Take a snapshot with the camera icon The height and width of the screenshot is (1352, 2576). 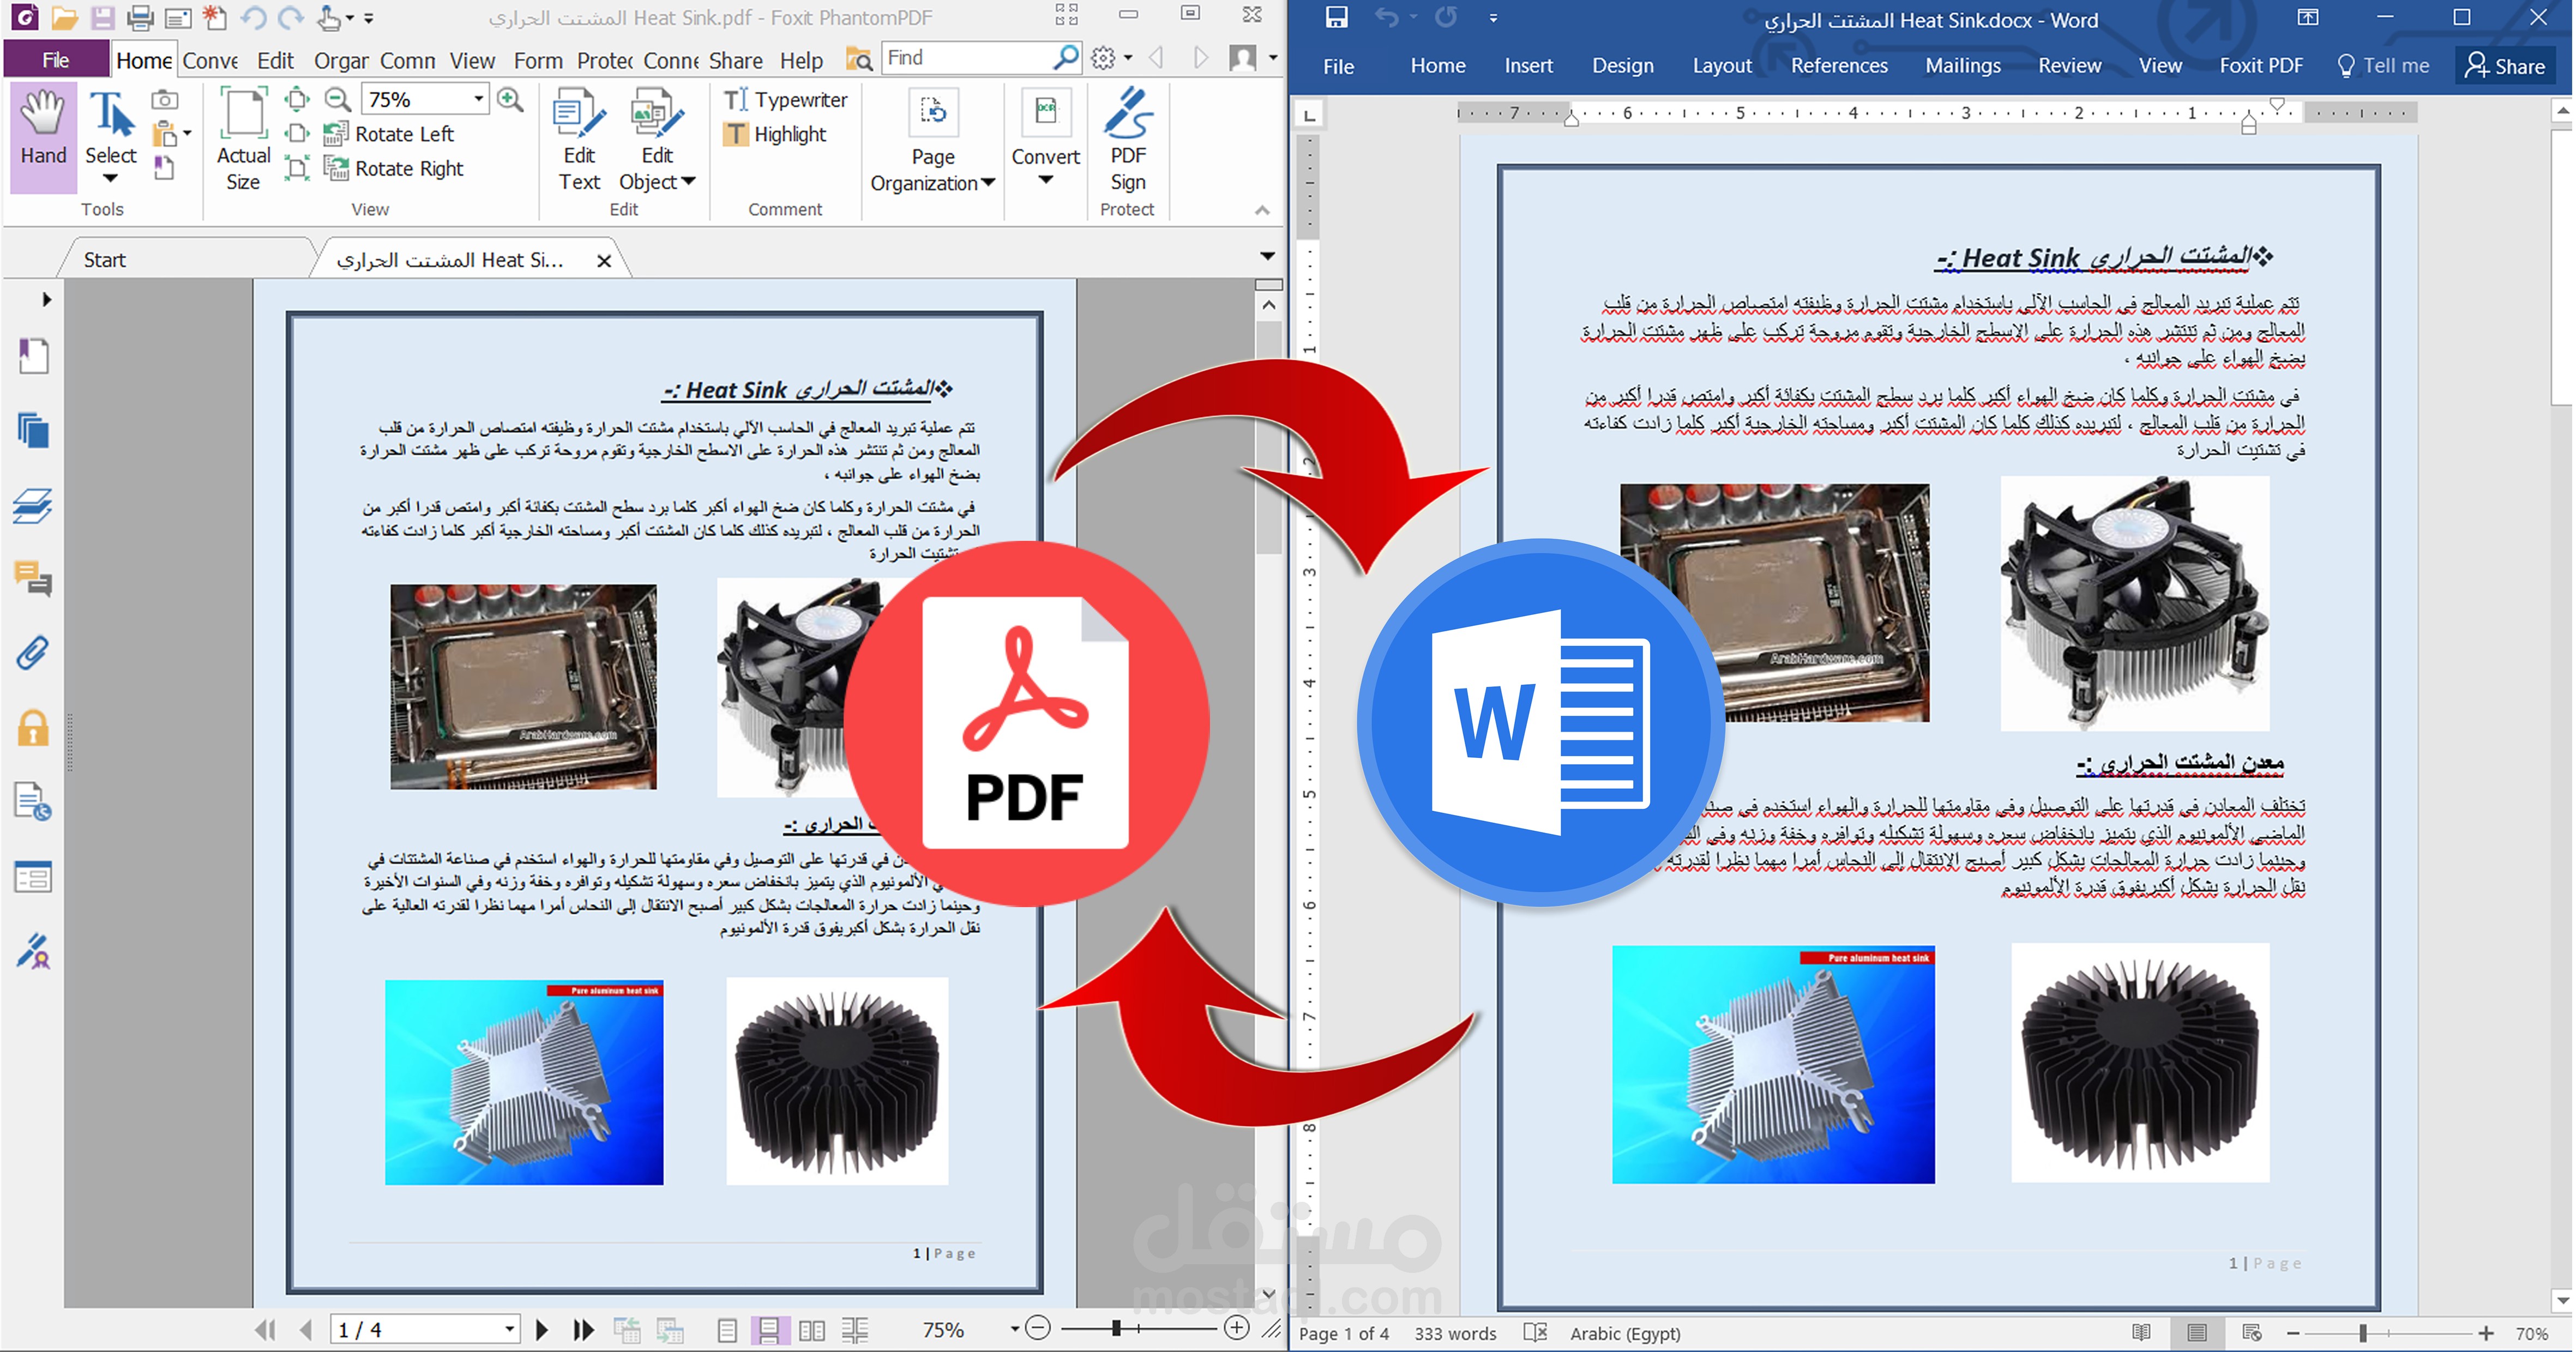click(x=165, y=99)
